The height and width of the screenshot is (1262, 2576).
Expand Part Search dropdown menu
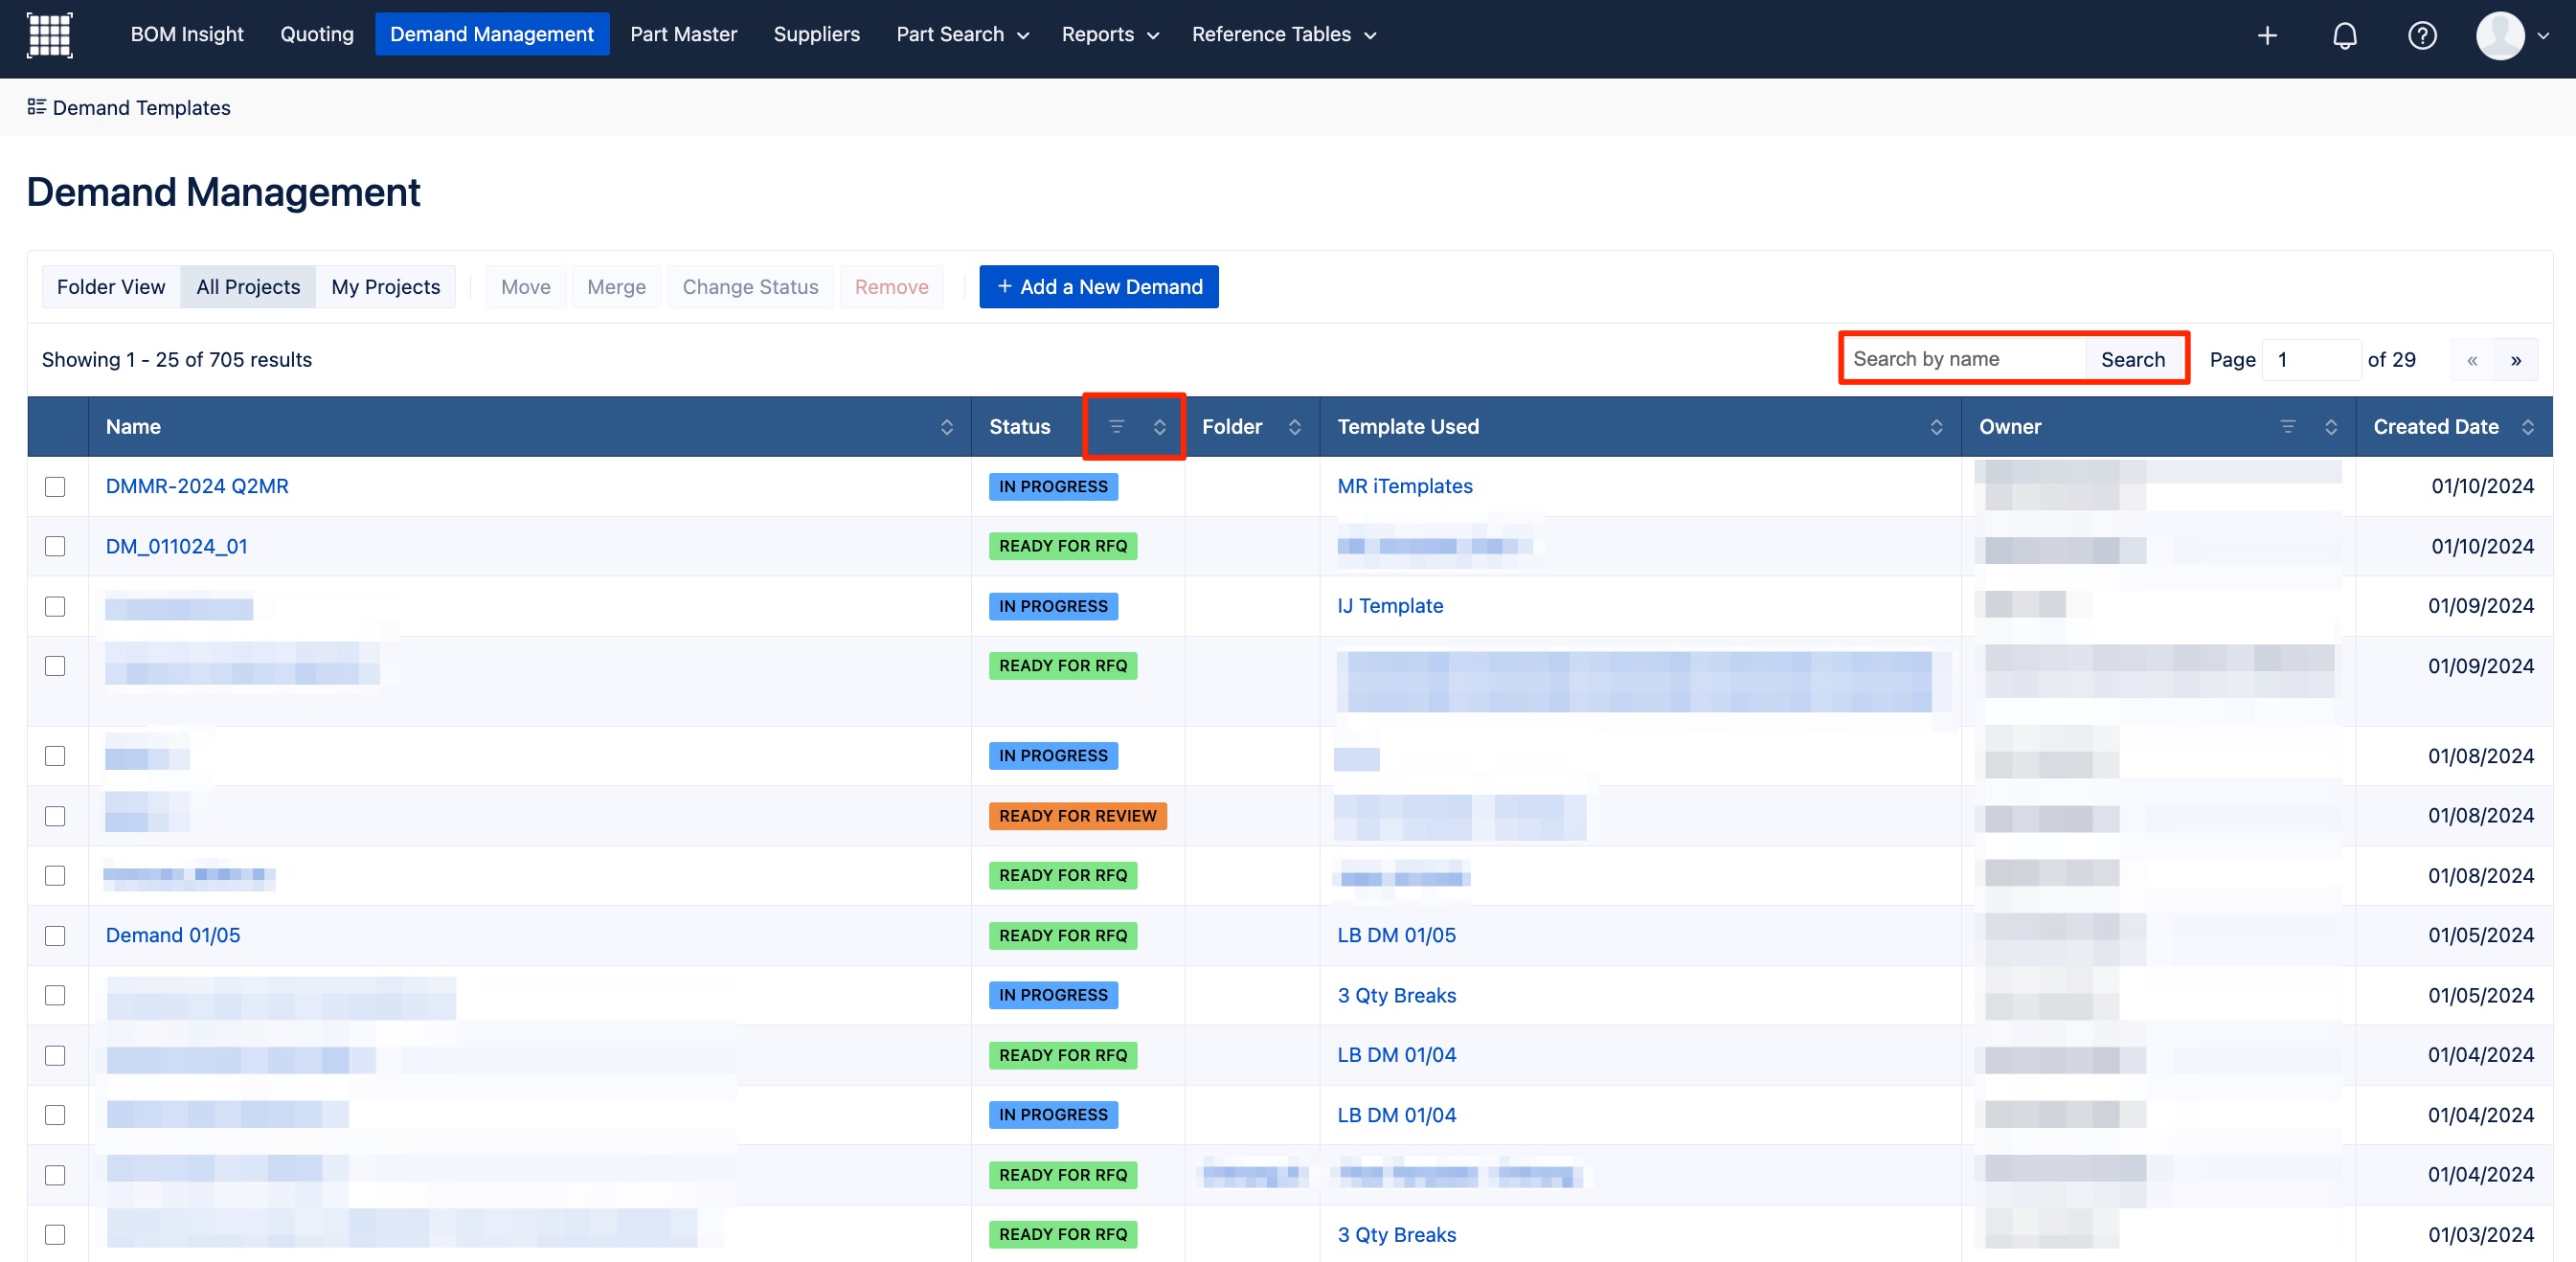962,35
